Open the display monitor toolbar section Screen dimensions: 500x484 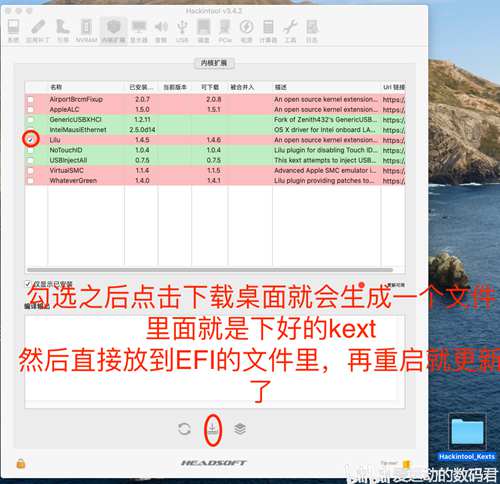(139, 31)
